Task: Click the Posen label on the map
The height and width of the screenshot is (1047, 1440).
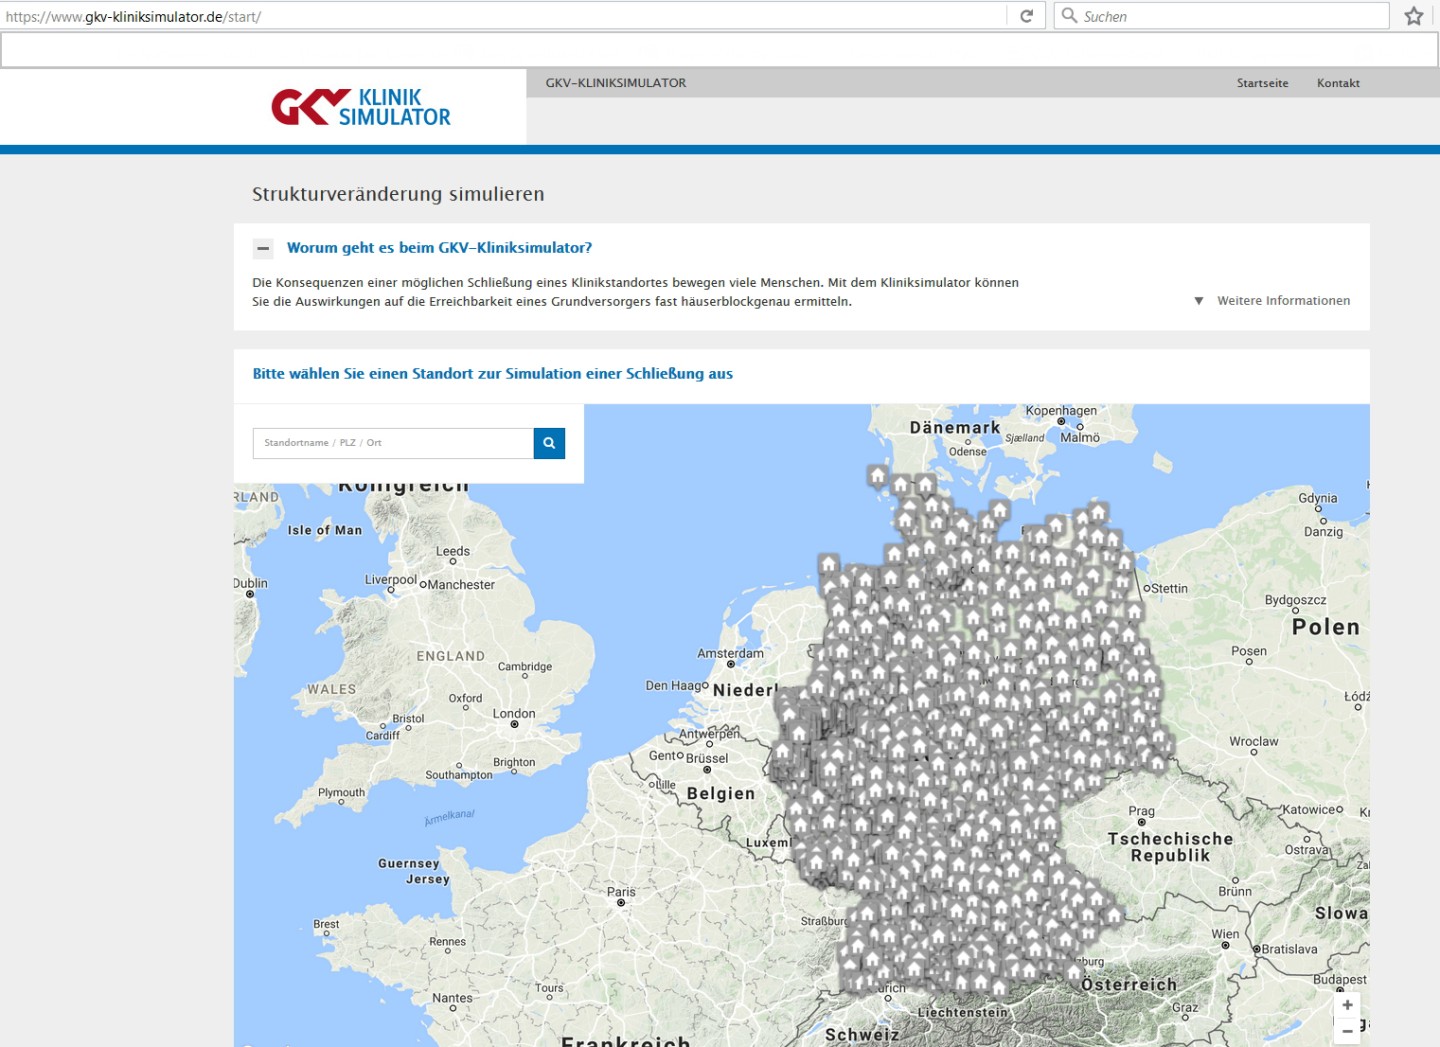Action: [1249, 651]
